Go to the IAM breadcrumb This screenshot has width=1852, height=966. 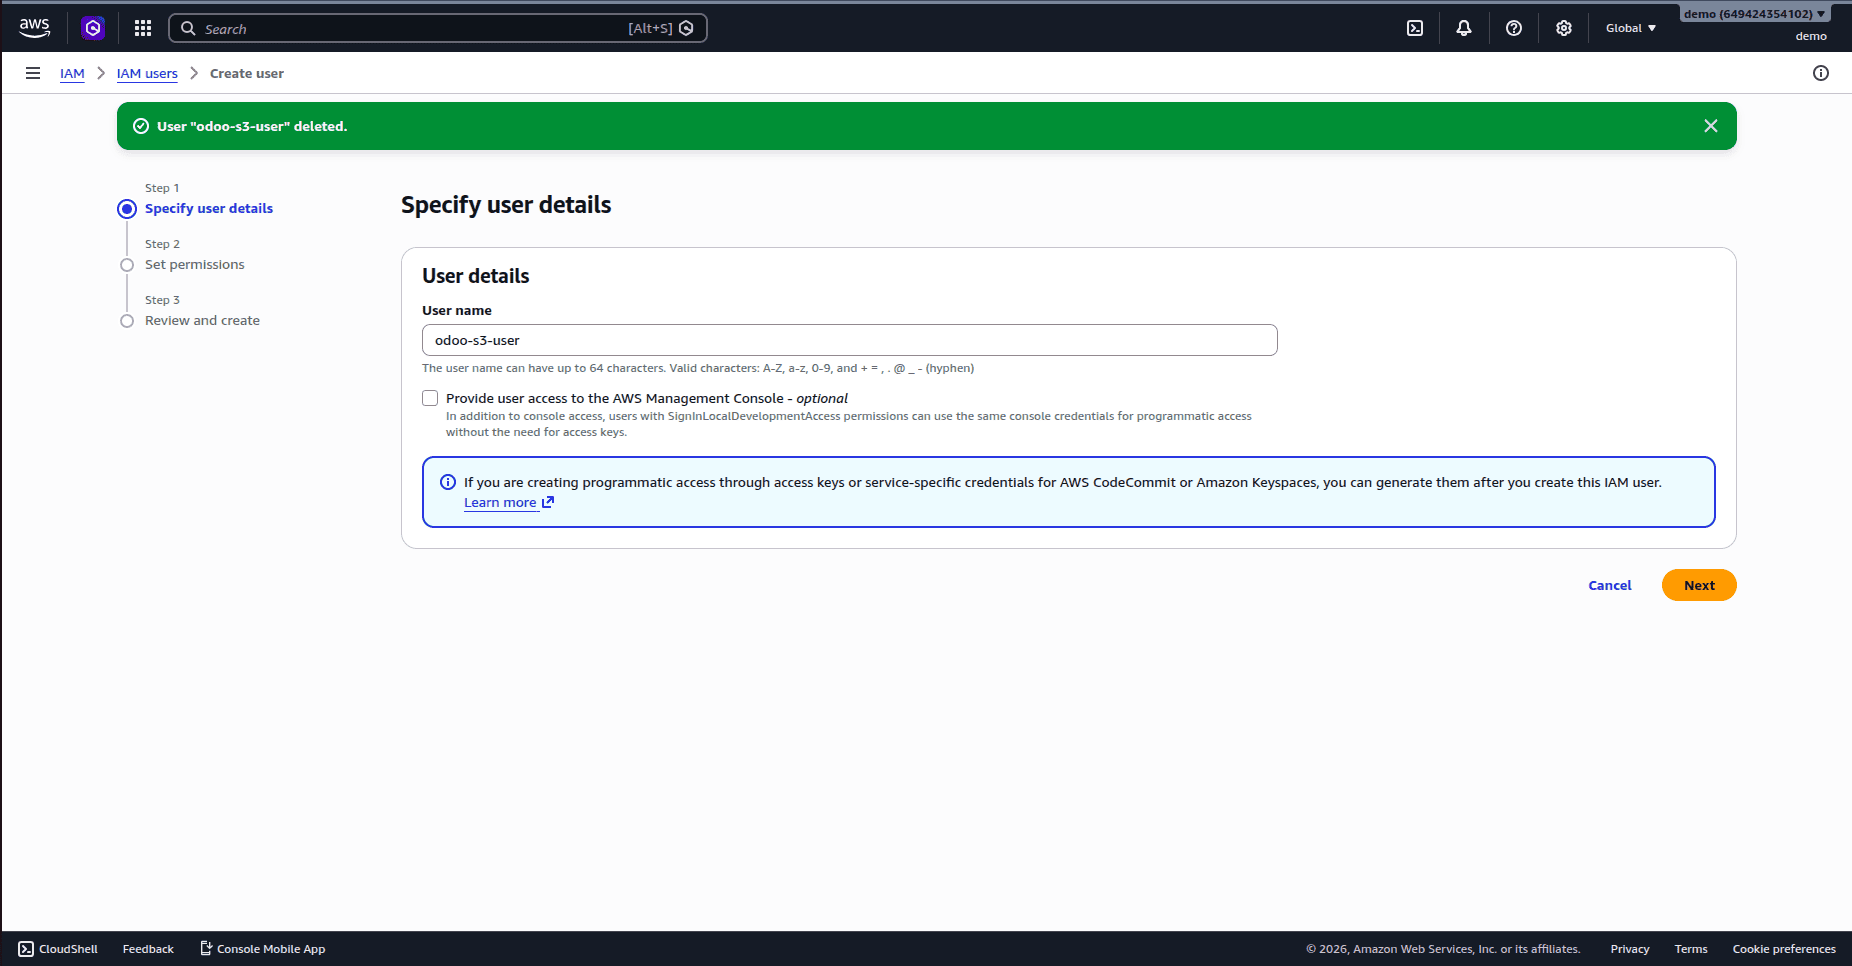pos(72,73)
